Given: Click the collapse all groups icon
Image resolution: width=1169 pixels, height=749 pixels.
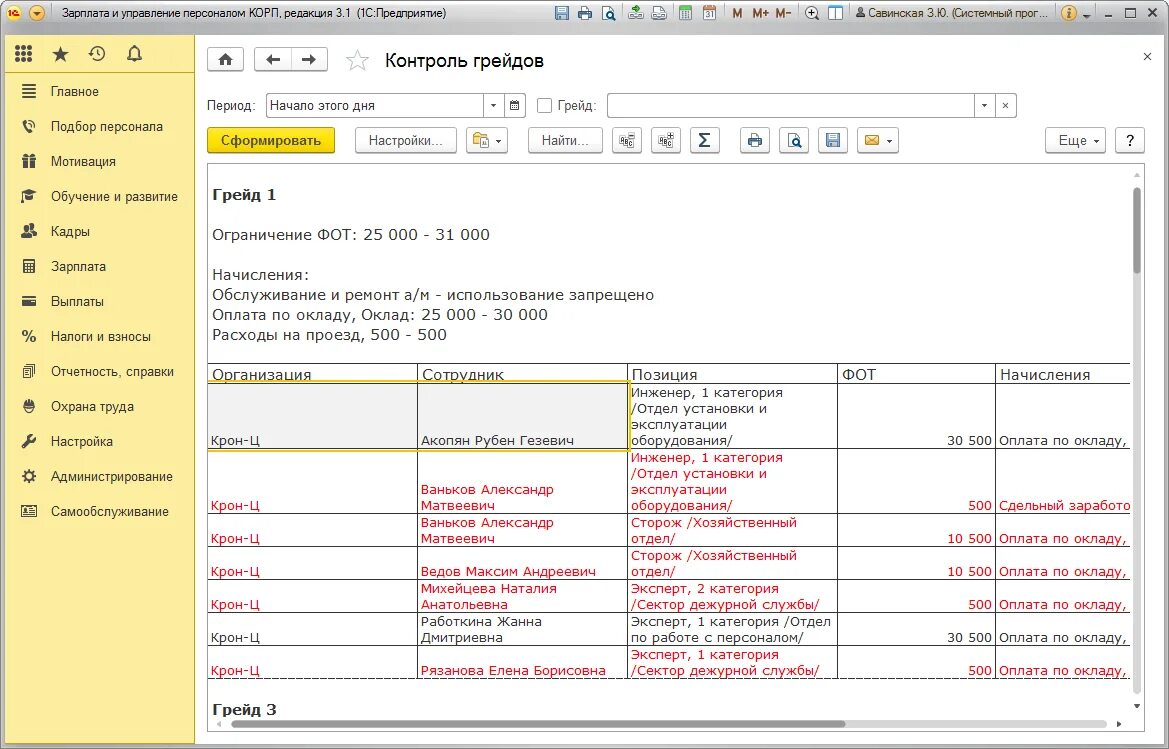Looking at the screenshot, I should click(x=626, y=140).
